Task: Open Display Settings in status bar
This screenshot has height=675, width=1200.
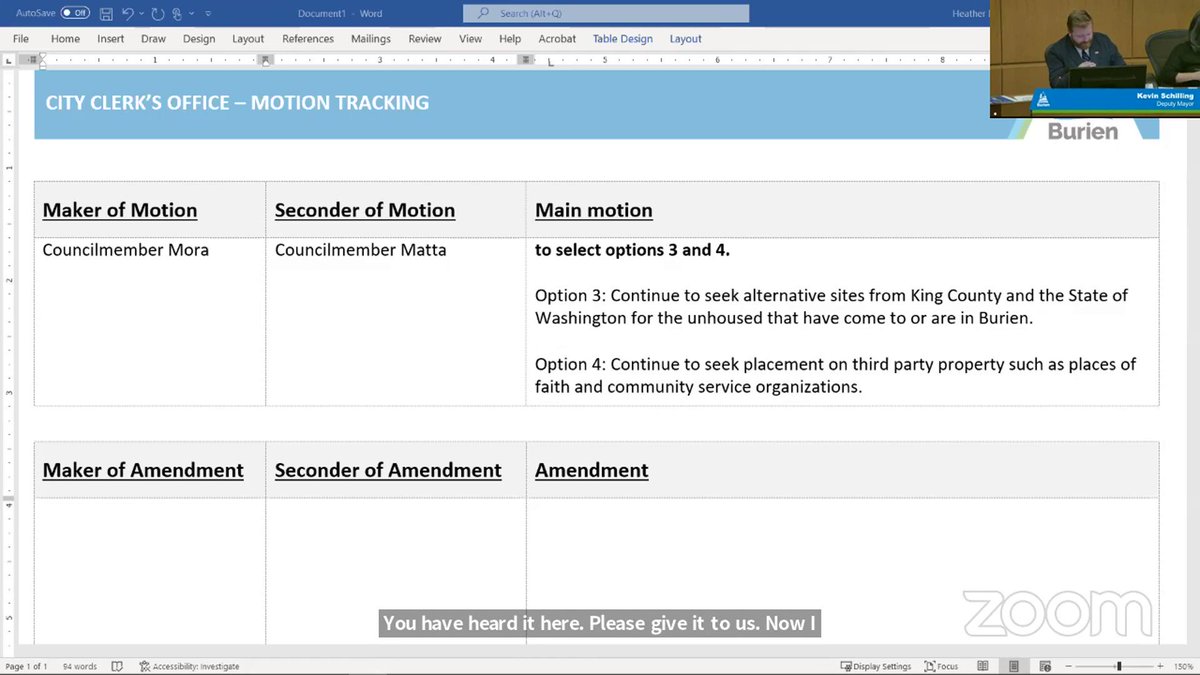Action: (x=876, y=666)
